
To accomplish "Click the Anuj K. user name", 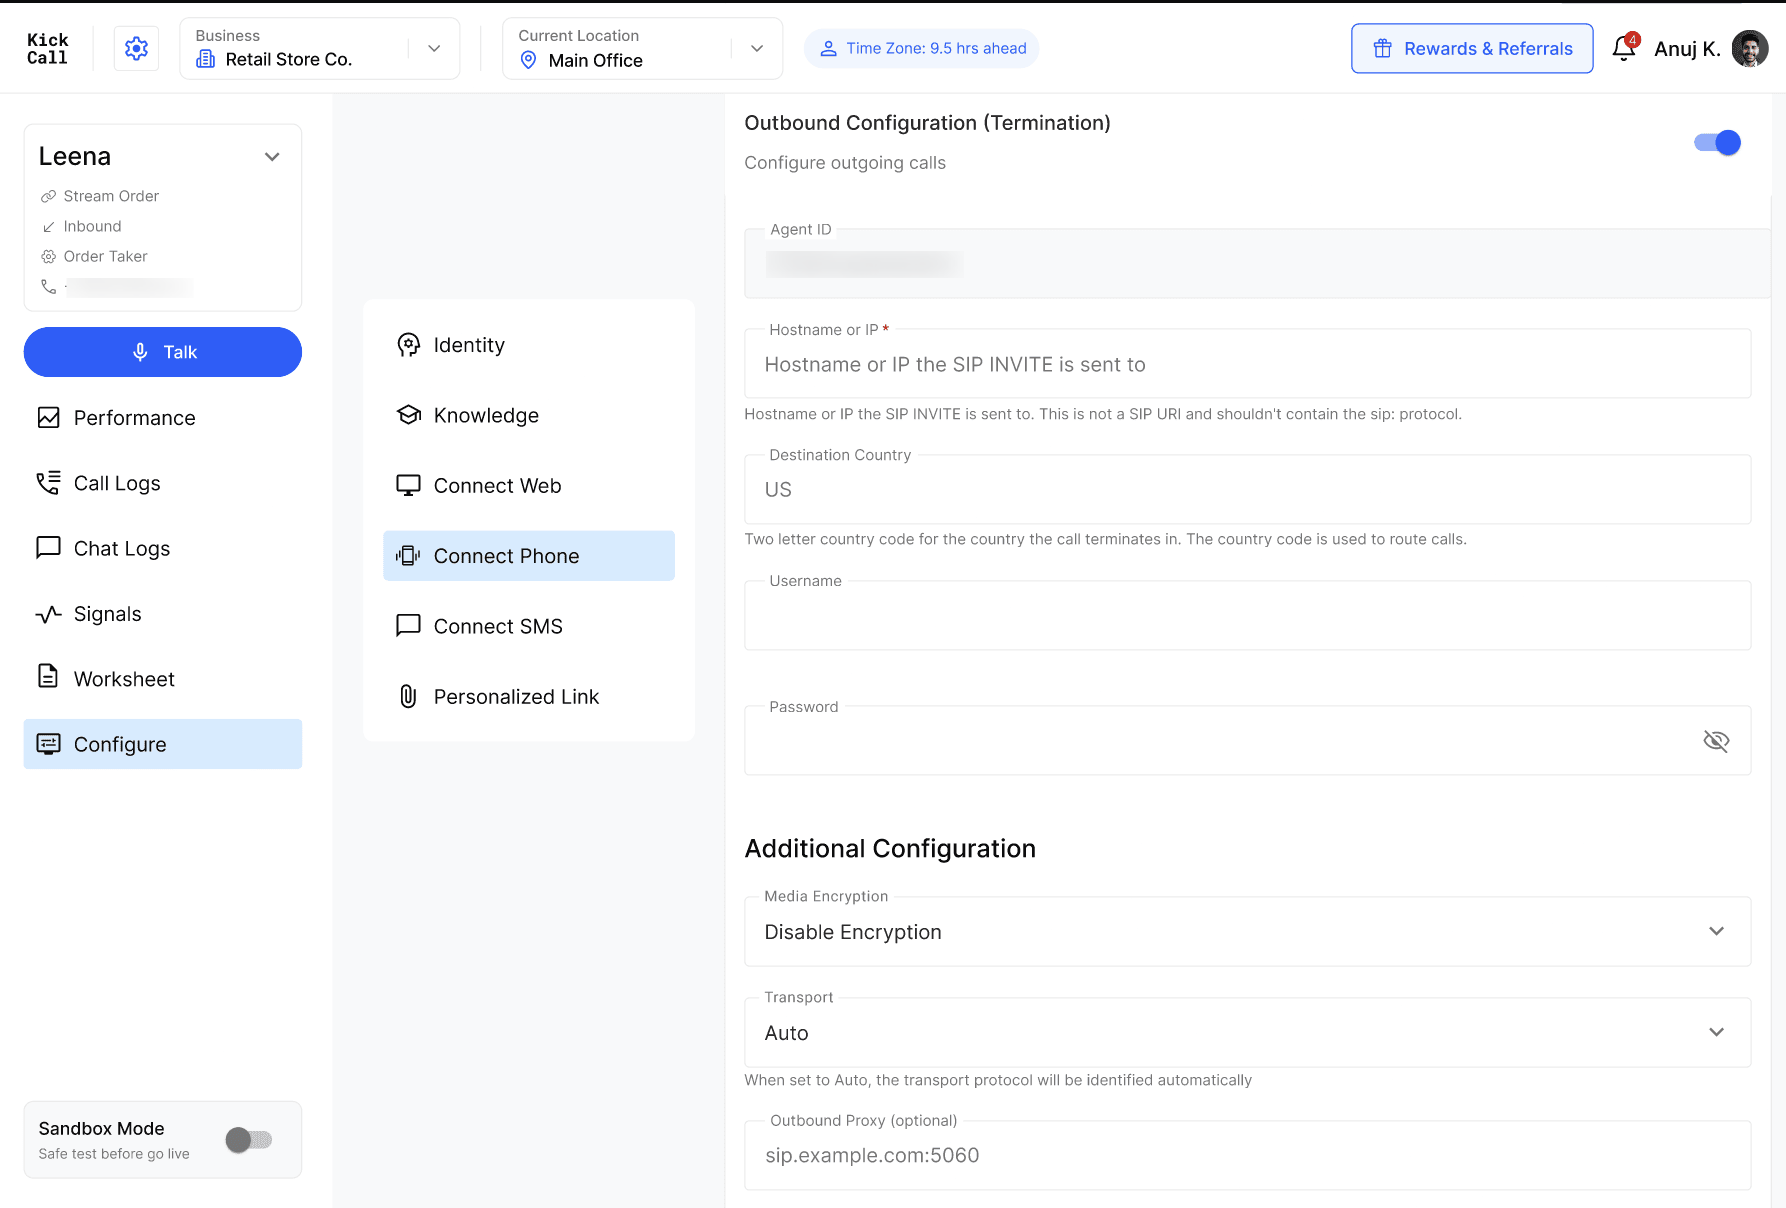I will pos(1687,49).
